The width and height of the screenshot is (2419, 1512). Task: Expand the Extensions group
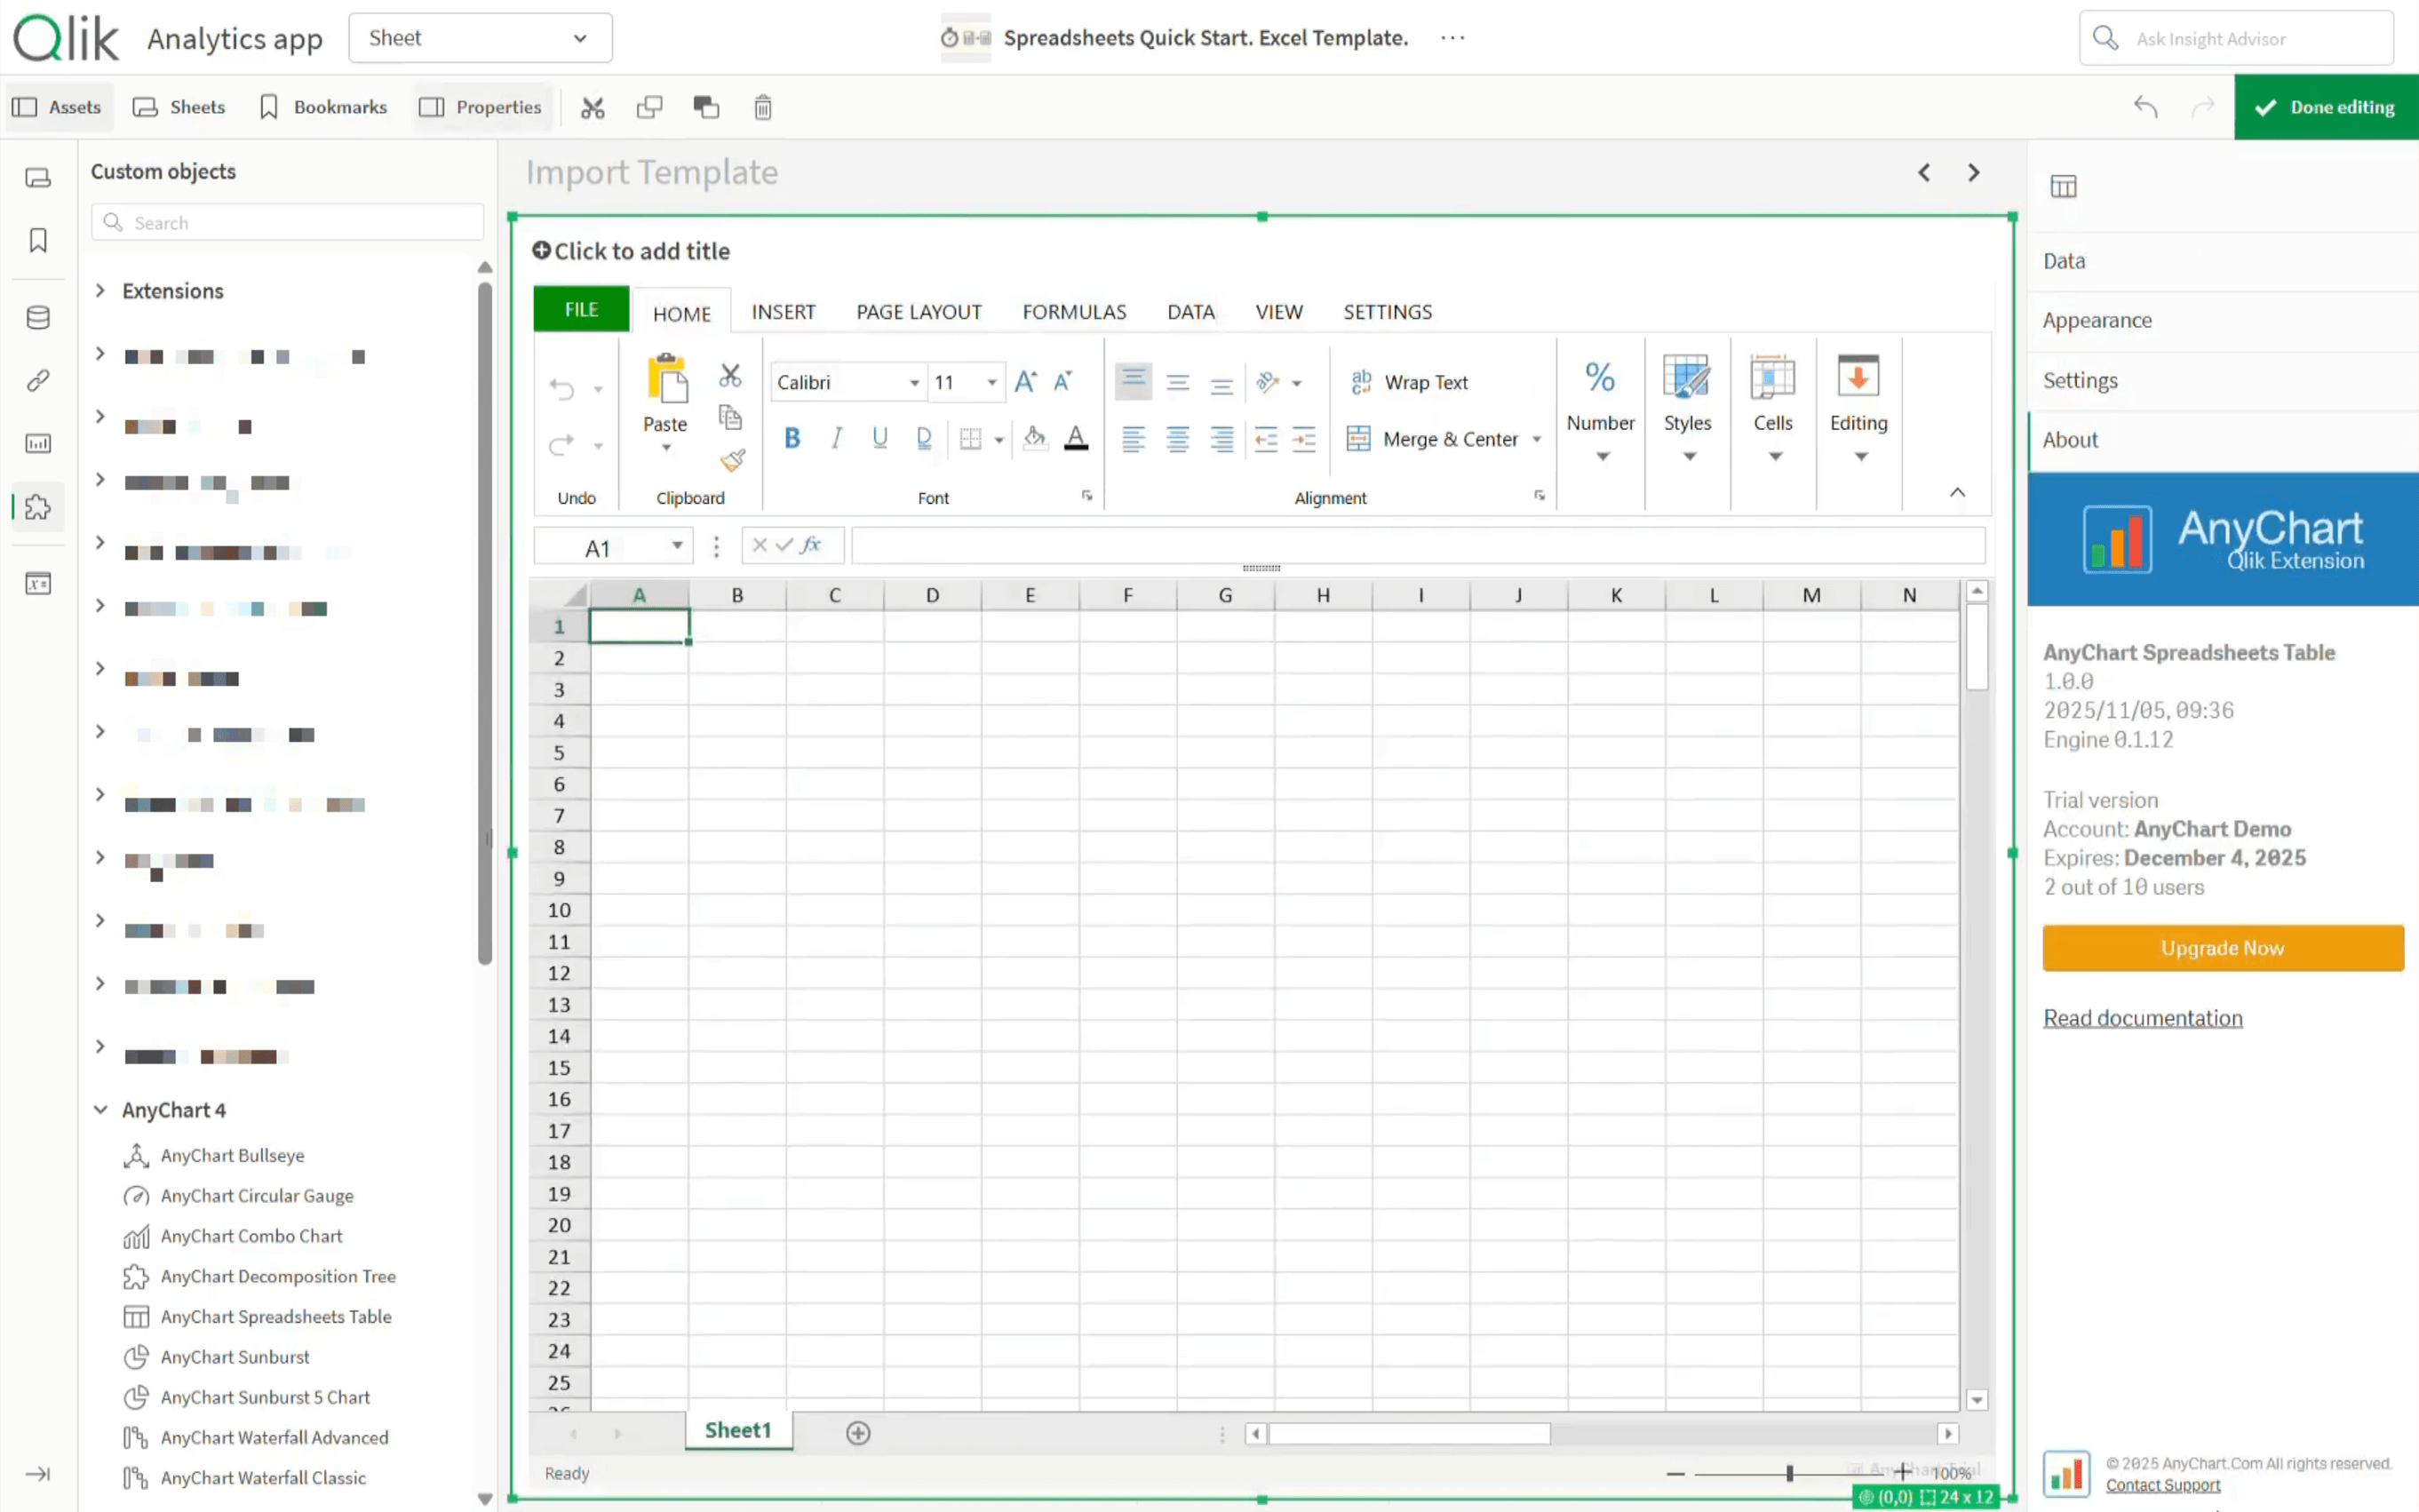[x=100, y=291]
